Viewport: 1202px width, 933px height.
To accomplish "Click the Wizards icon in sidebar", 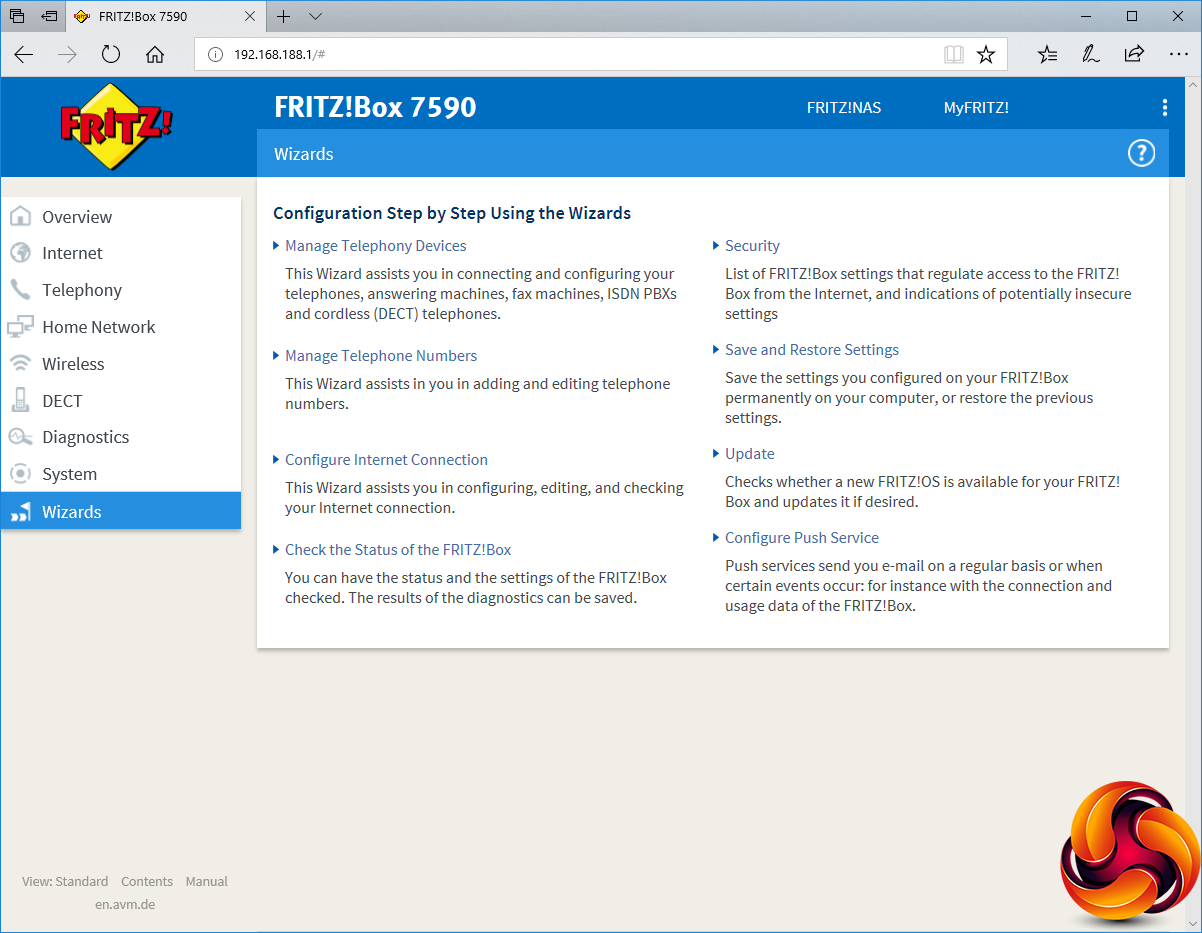I will (20, 513).
